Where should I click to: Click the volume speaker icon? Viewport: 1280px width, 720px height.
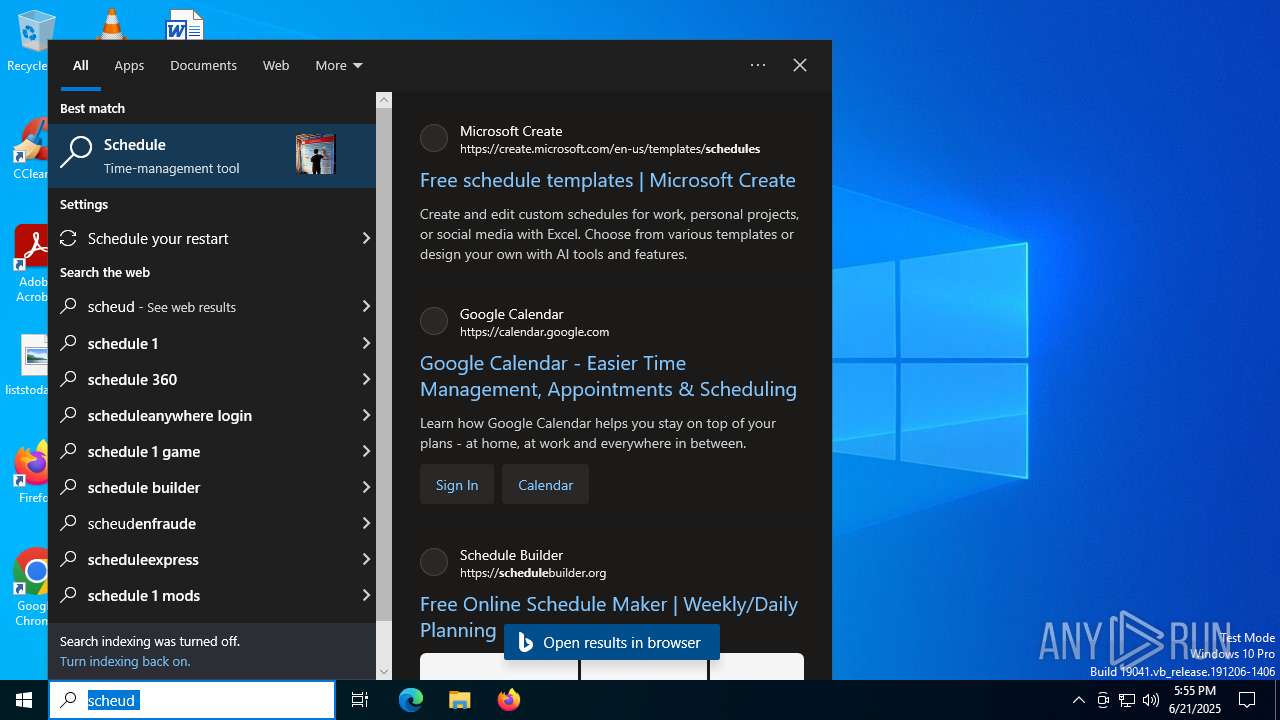click(x=1151, y=700)
